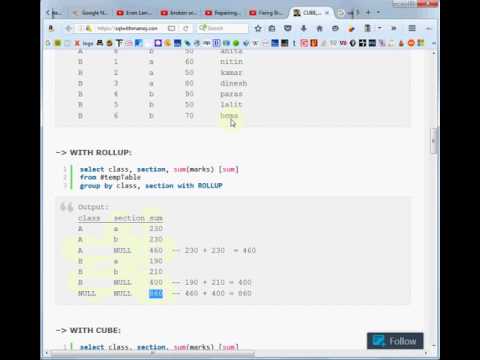The width and height of the screenshot is (480, 360).
Task: Click the name 'dinesh' in the table
Action: tap(233, 83)
